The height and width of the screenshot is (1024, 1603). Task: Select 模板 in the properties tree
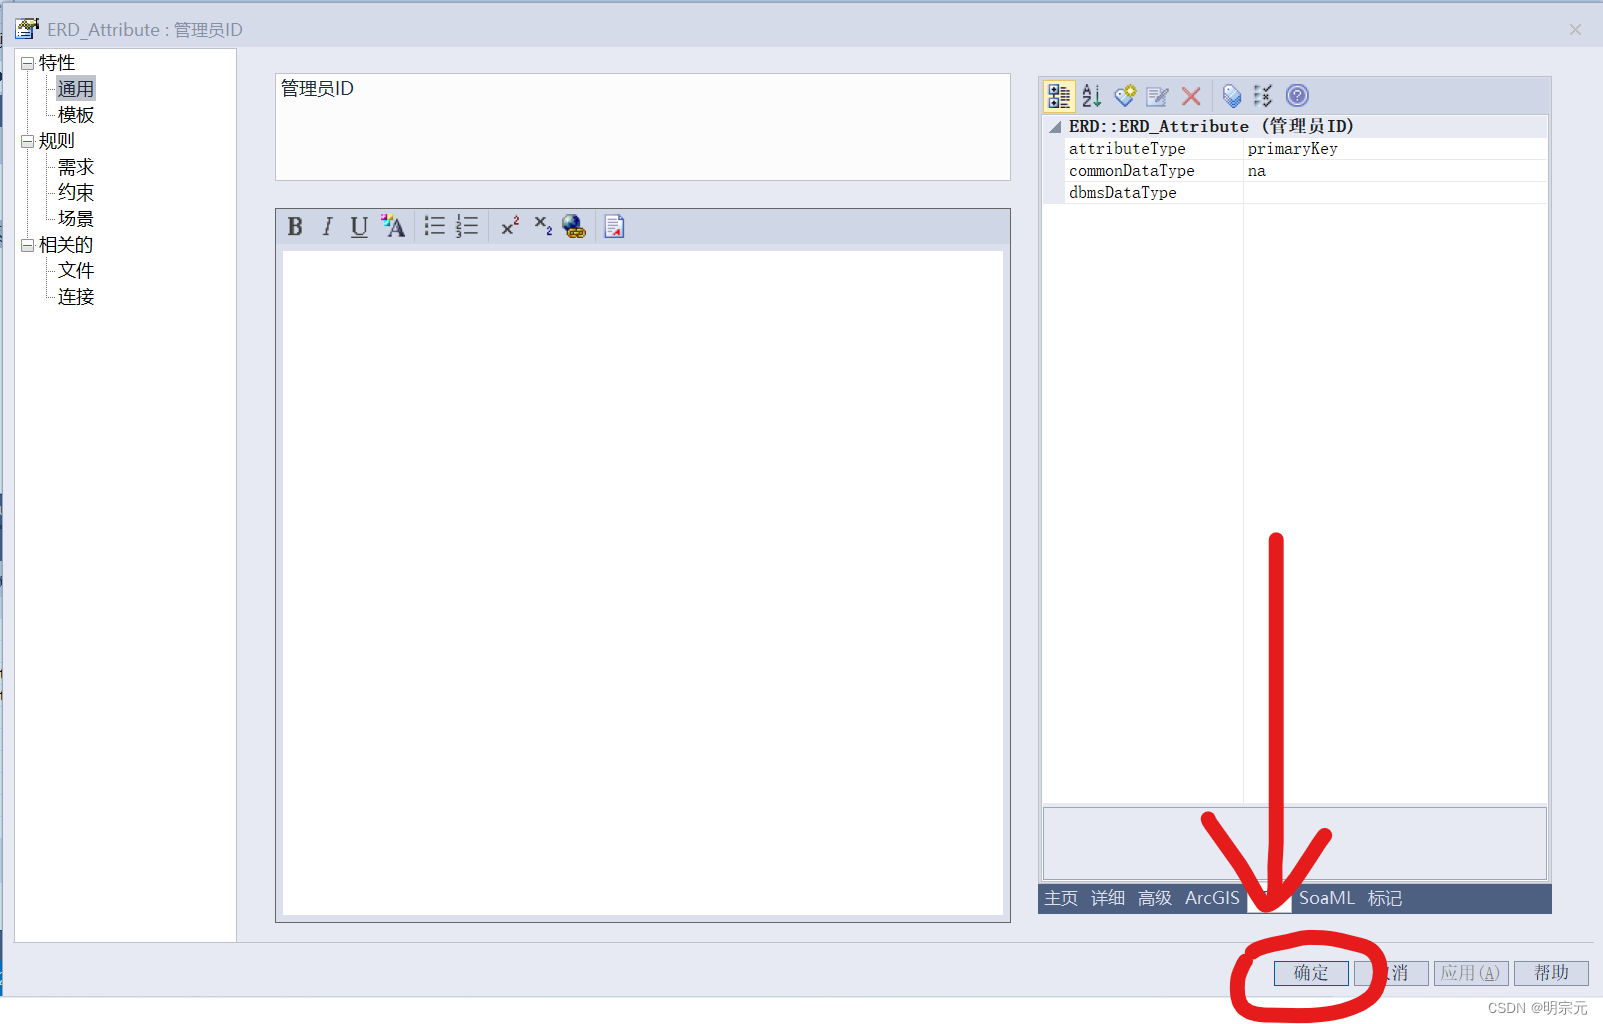click(76, 115)
